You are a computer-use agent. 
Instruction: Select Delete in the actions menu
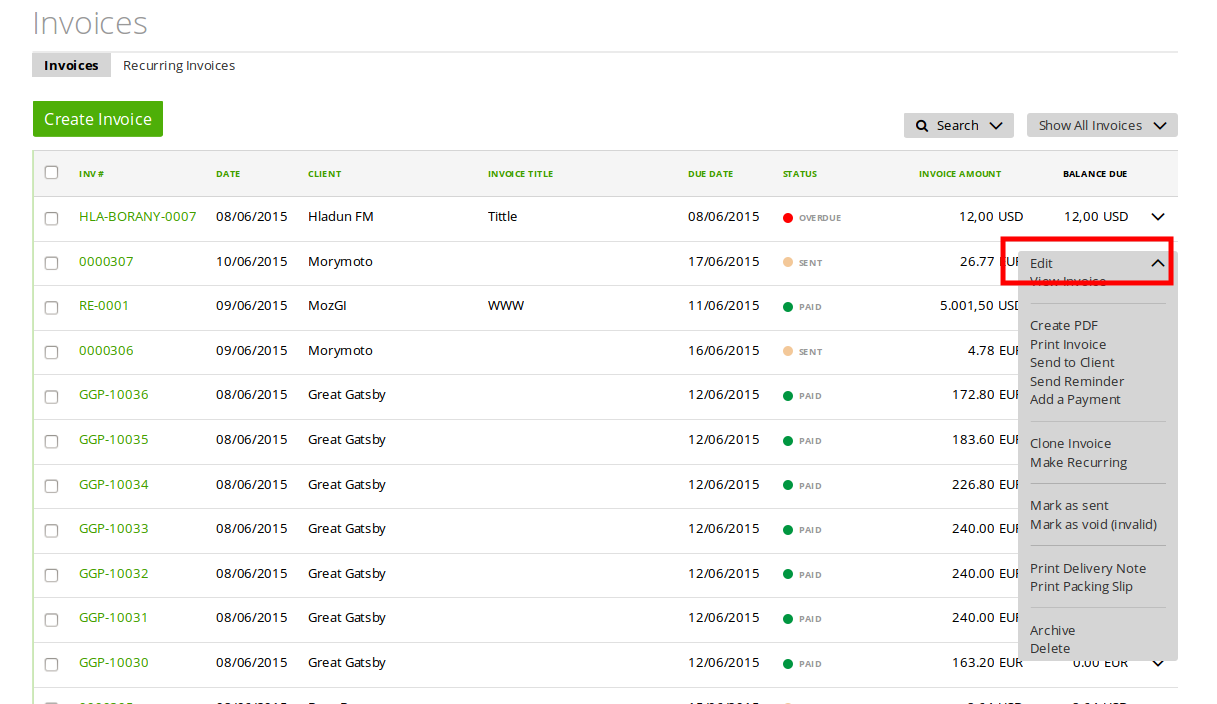point(1050,648)
